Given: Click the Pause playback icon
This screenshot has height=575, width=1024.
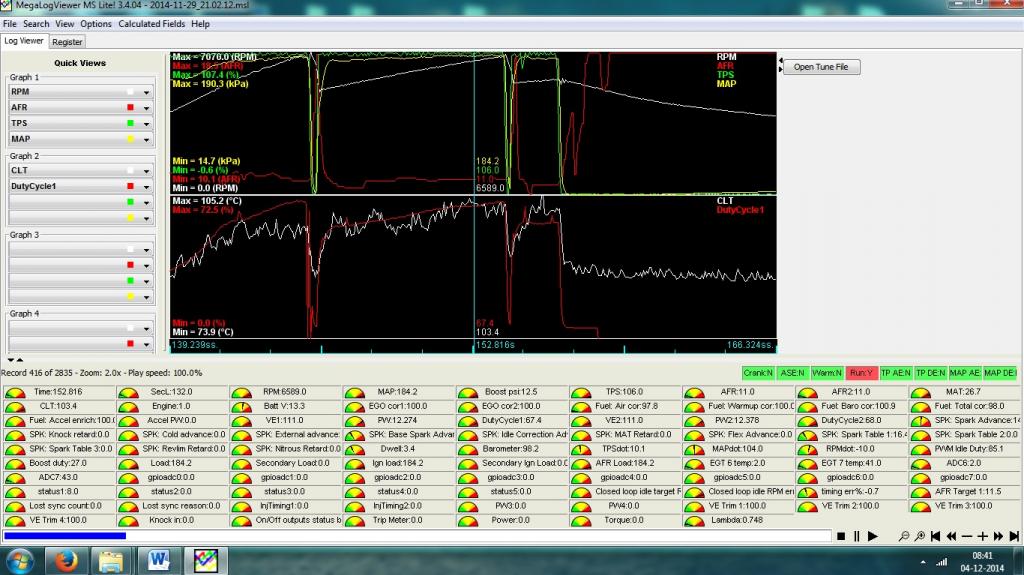Looking at the screenshot, I should [x=856, y=536].
